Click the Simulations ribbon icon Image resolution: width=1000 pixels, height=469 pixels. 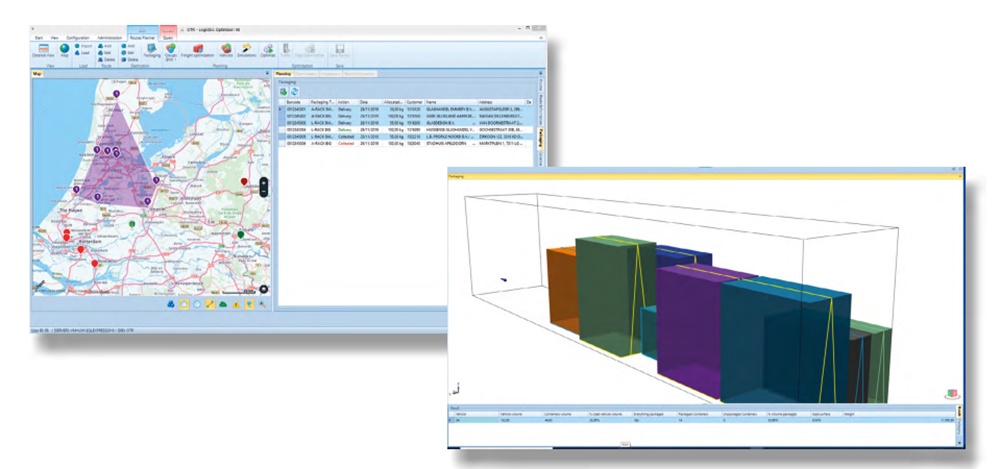pos(246,50)
